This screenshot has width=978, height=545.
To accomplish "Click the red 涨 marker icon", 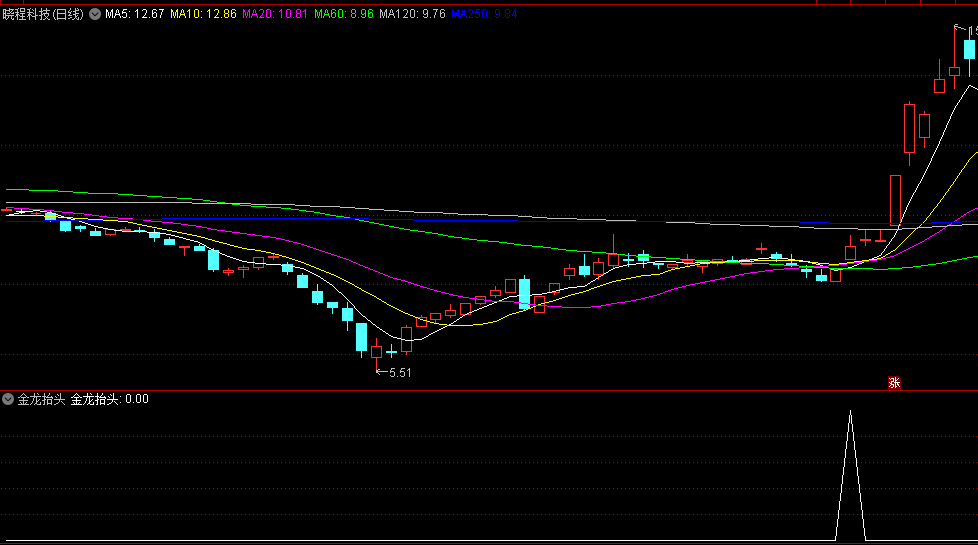I will pyautogui.click(x=894, y=383).
